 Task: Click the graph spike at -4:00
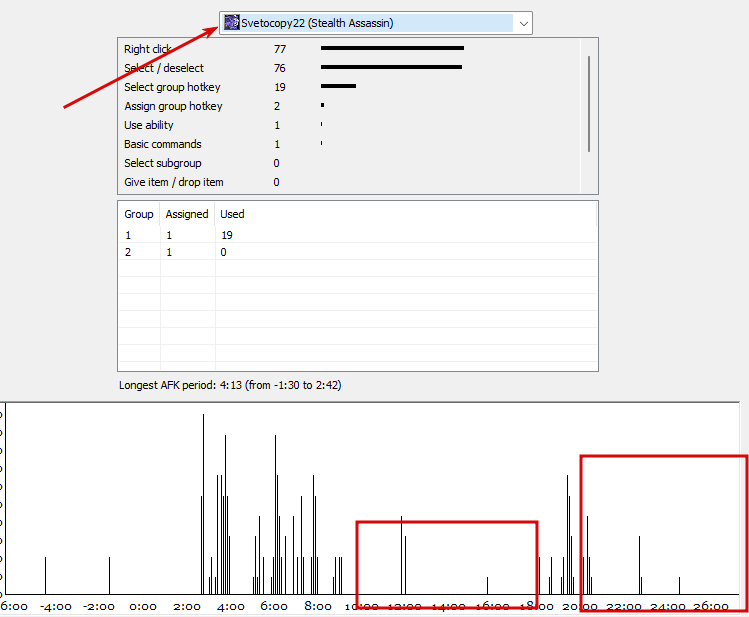45,575
